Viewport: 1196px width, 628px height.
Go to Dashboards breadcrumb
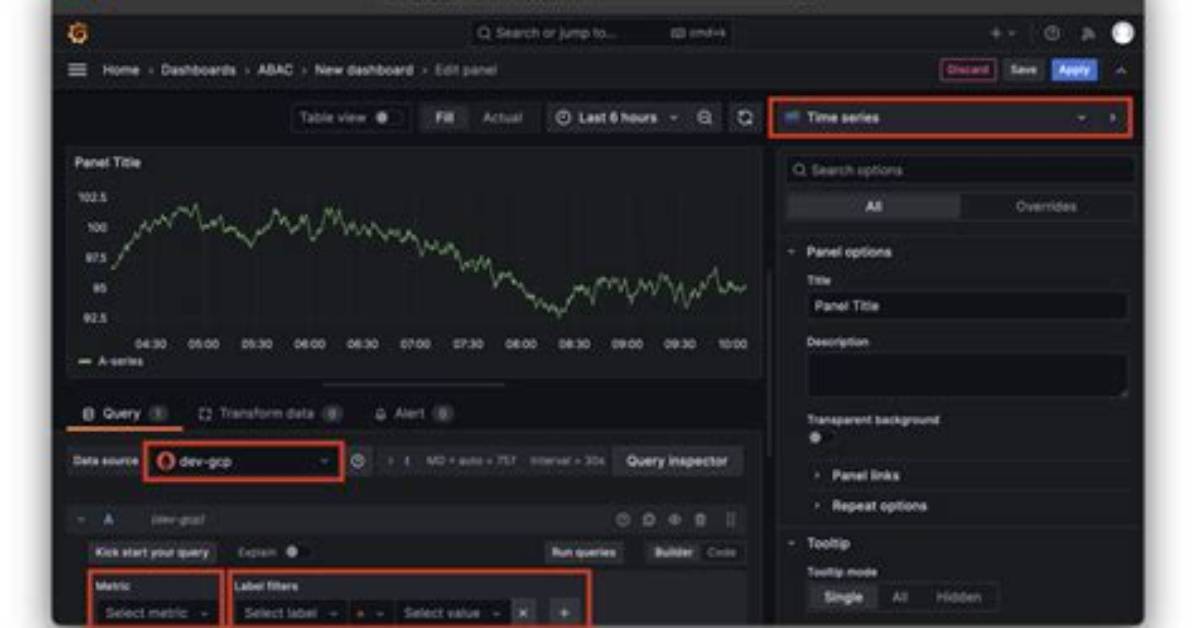pyautogui.click(x=198, y=70)
